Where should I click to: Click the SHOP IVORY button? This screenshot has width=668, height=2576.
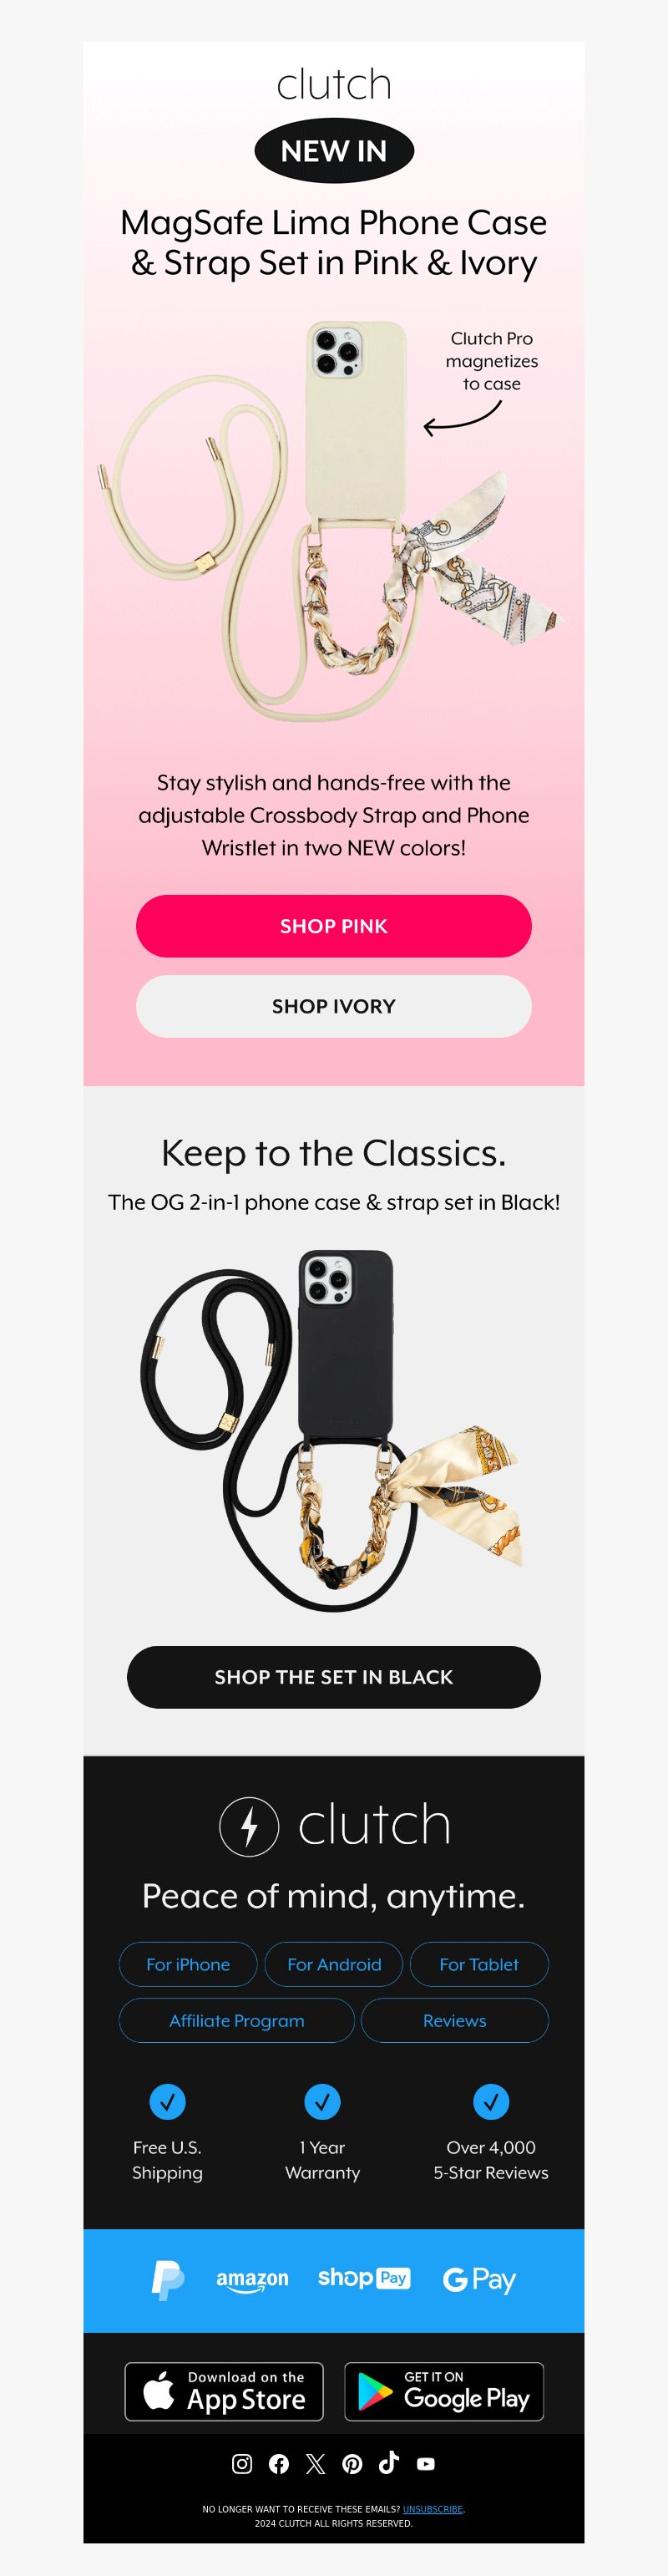(x=334, y=1006)
